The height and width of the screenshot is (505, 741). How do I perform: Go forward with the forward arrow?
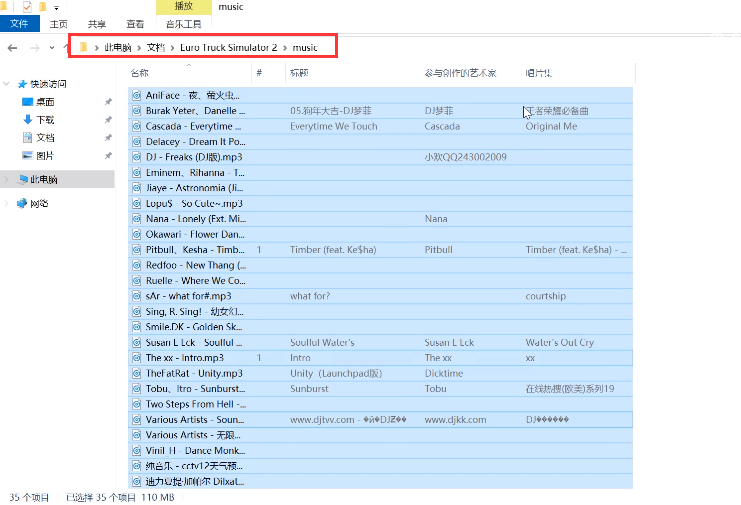[34, 48]
